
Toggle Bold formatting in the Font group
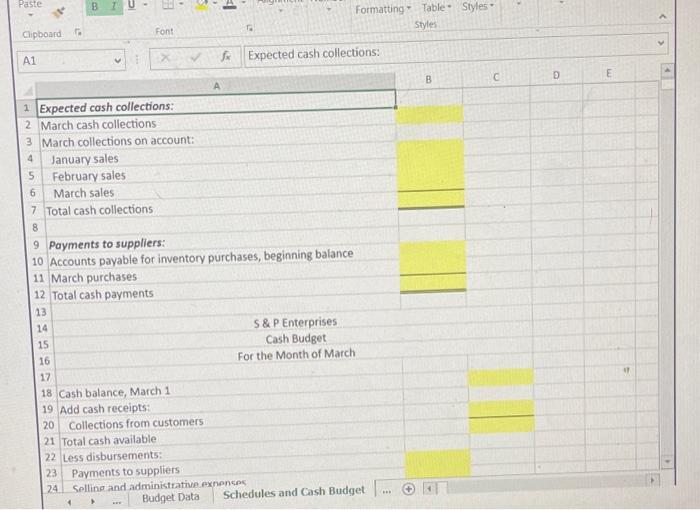pos(95,7)
